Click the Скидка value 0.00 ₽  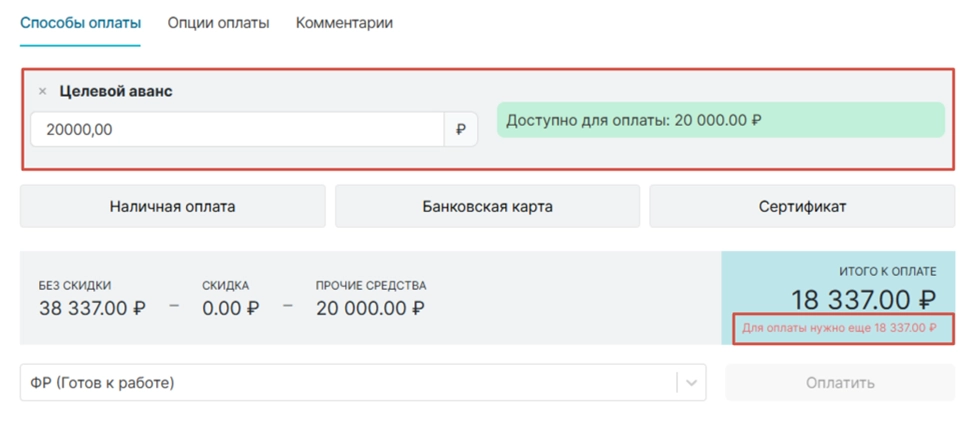click(230, 308)
